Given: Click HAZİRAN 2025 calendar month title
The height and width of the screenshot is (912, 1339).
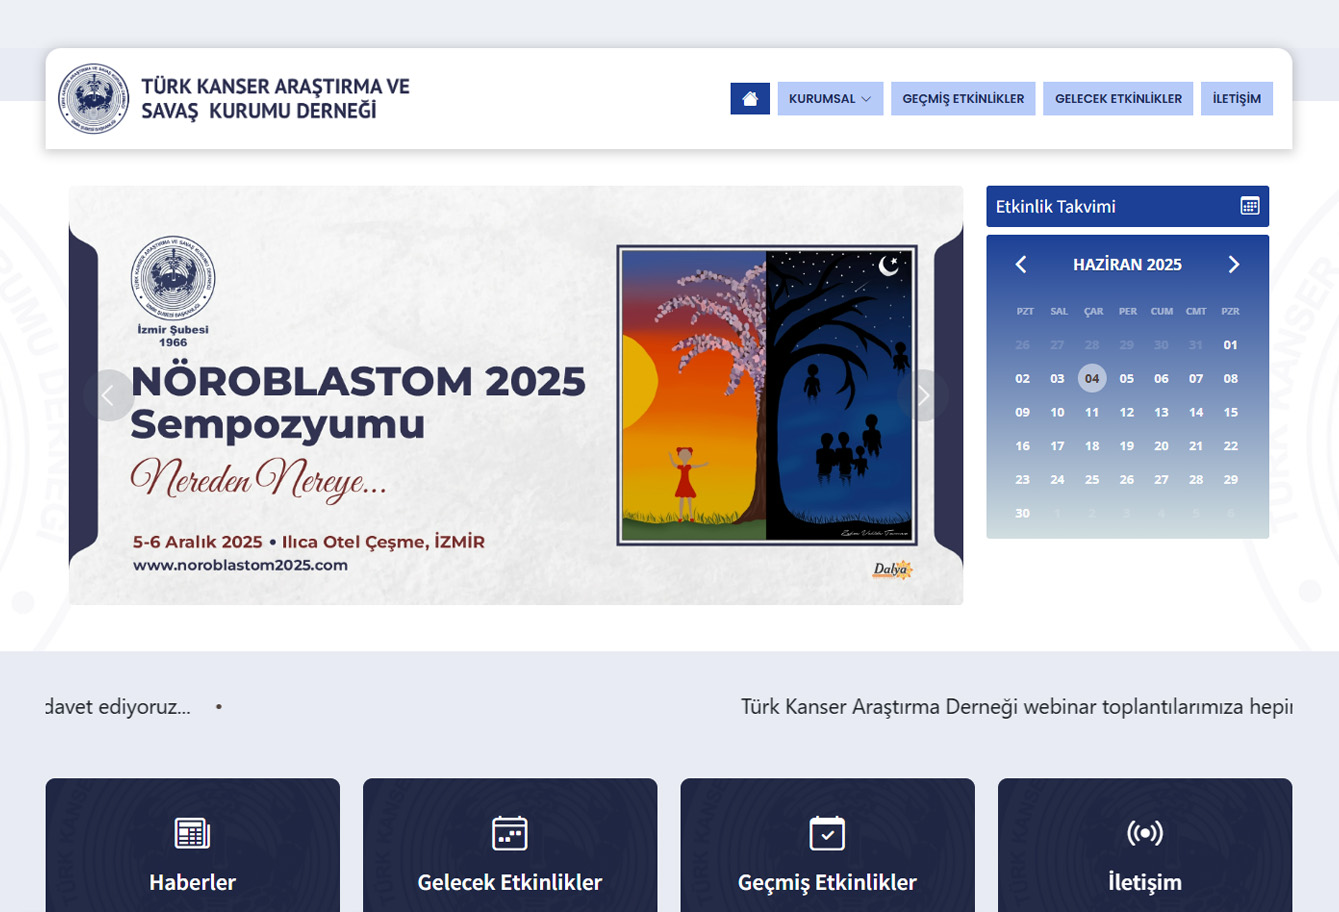Looking at the screenshot, I should [1127, 265].
